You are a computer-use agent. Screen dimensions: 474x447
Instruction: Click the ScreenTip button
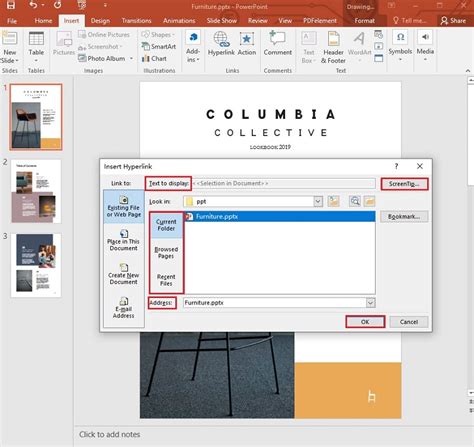point(404,184)
